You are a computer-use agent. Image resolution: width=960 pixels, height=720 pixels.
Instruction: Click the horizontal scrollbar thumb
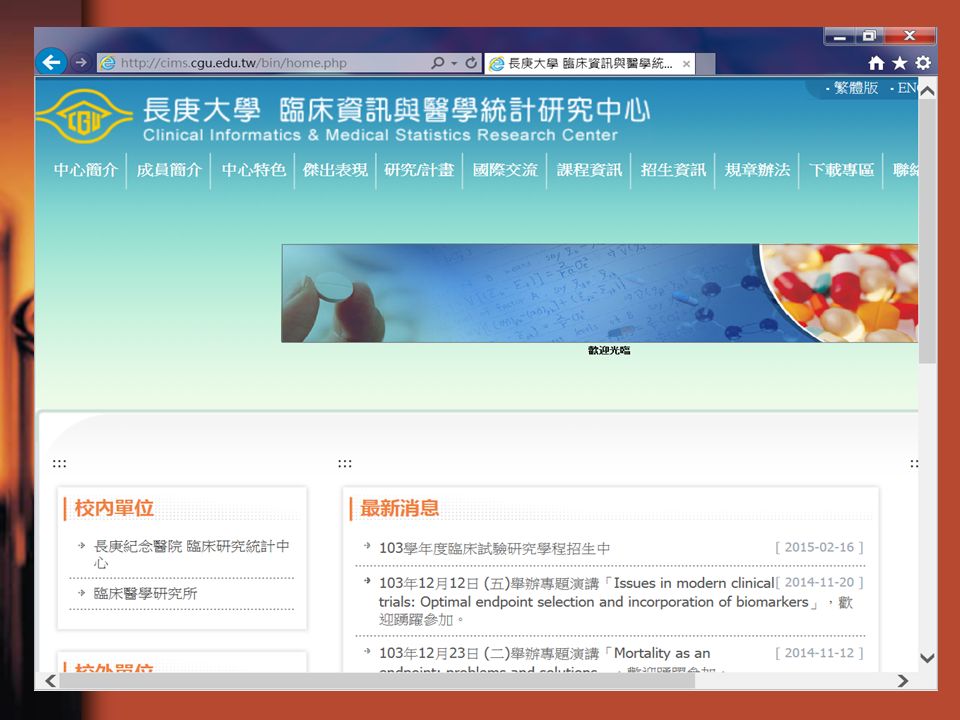377,681
